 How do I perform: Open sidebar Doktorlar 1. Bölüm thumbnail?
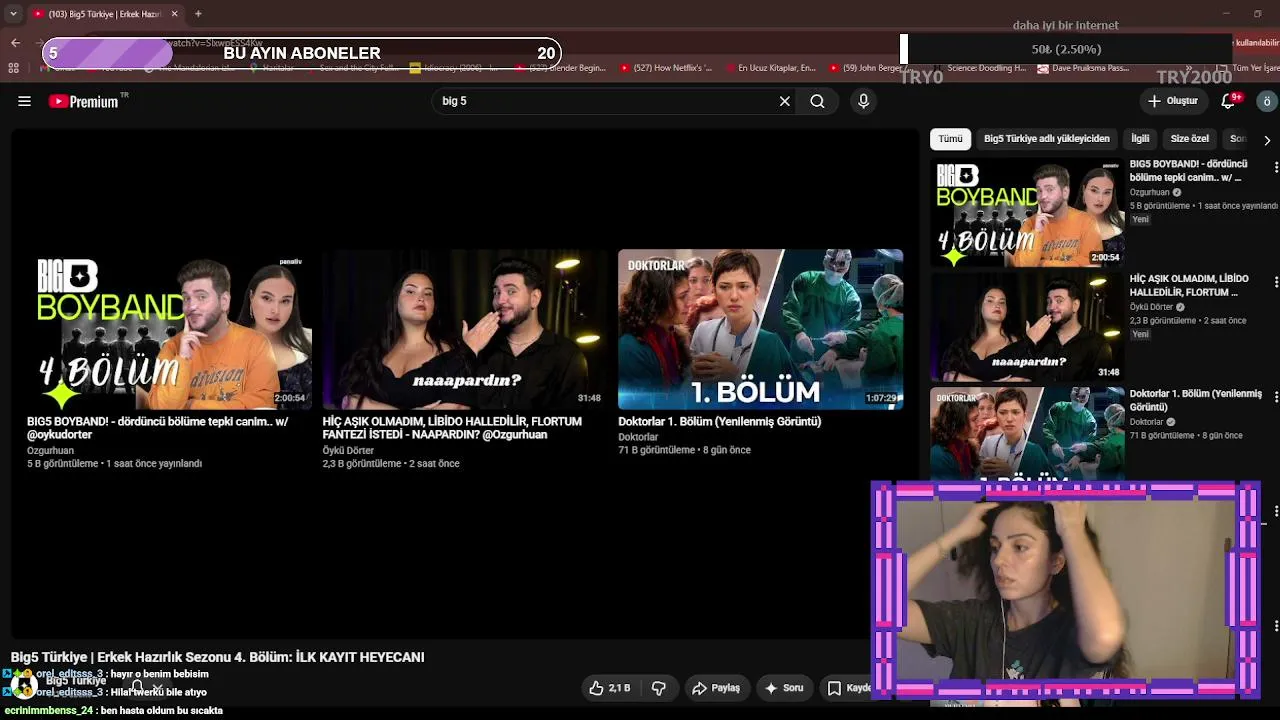[1027, 436]
